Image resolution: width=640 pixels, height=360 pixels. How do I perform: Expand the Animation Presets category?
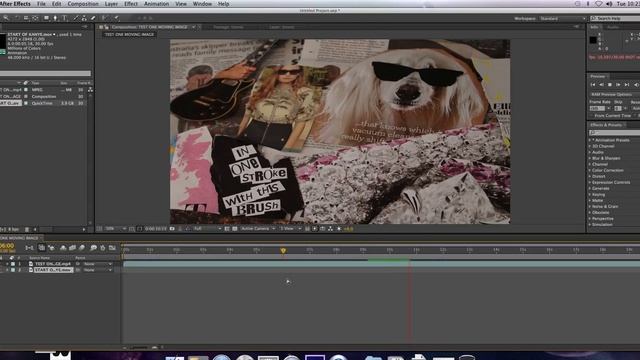pyautogui.click(x=590, y=140)
